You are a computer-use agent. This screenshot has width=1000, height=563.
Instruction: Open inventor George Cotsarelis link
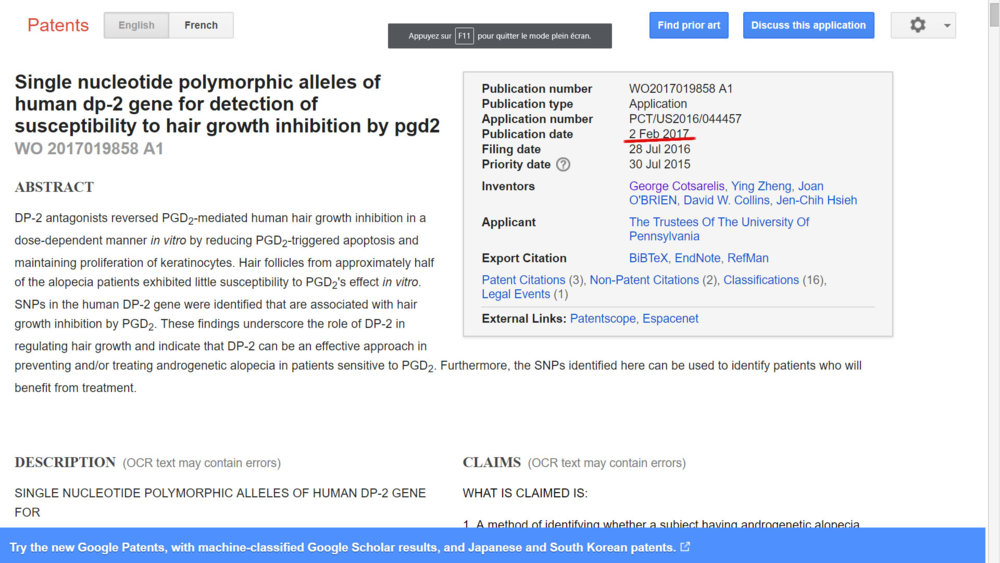(x=676, y=186)
